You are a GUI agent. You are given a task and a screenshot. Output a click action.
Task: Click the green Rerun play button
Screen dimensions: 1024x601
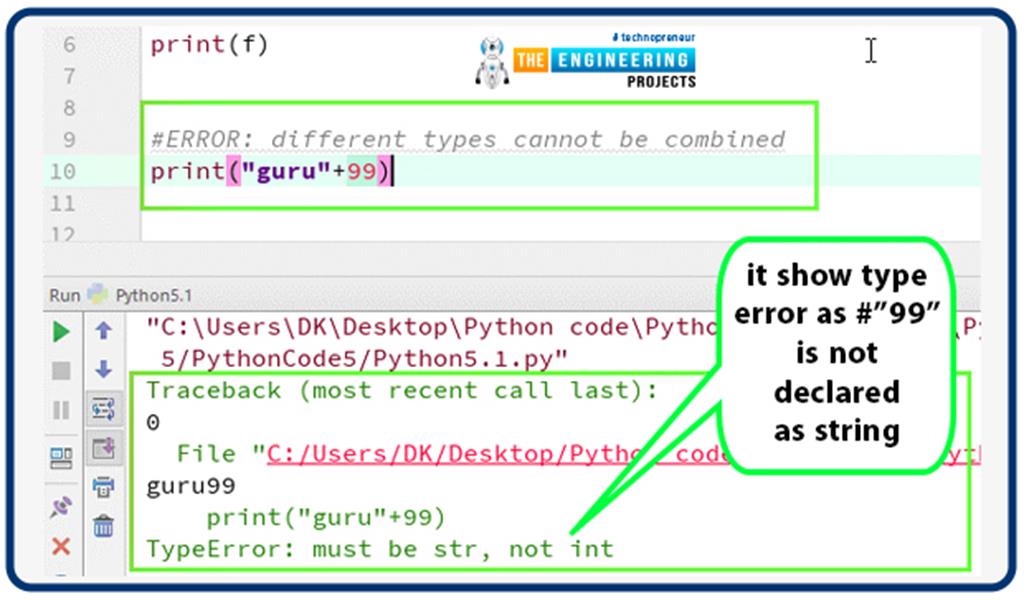(x=61, y=331)
